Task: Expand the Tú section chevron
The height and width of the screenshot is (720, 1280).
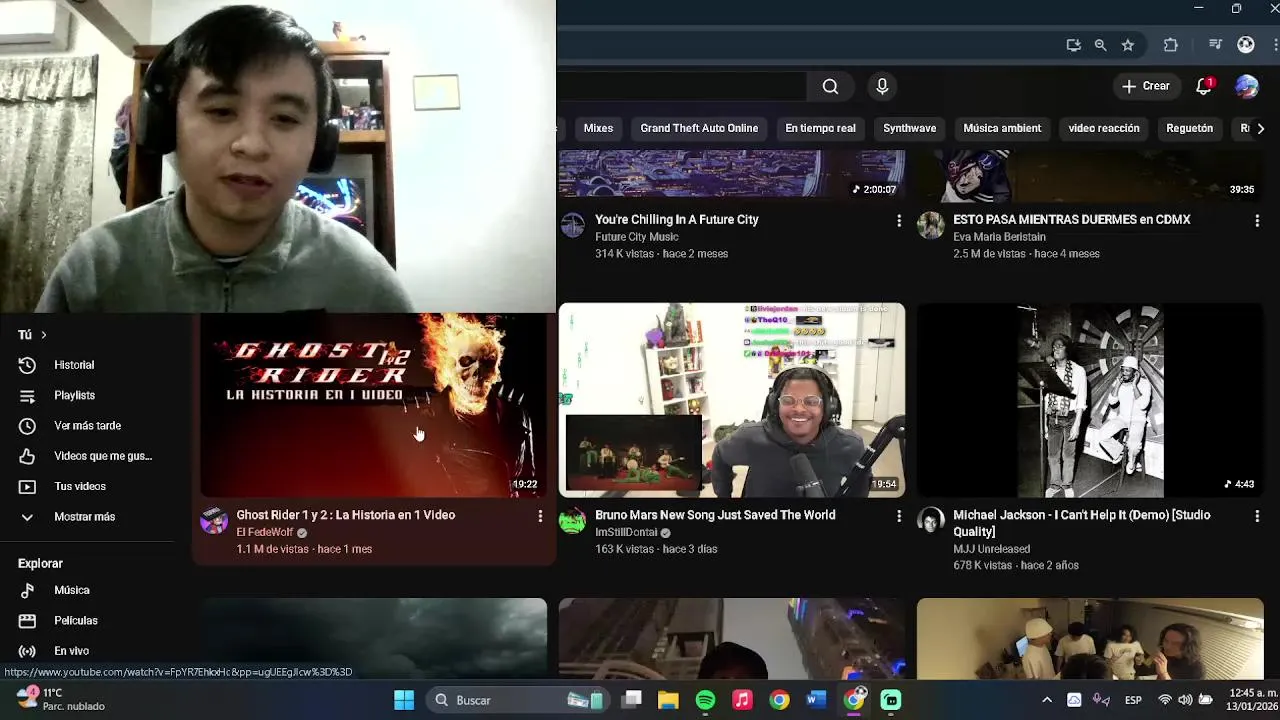Action: pos(43,335)
